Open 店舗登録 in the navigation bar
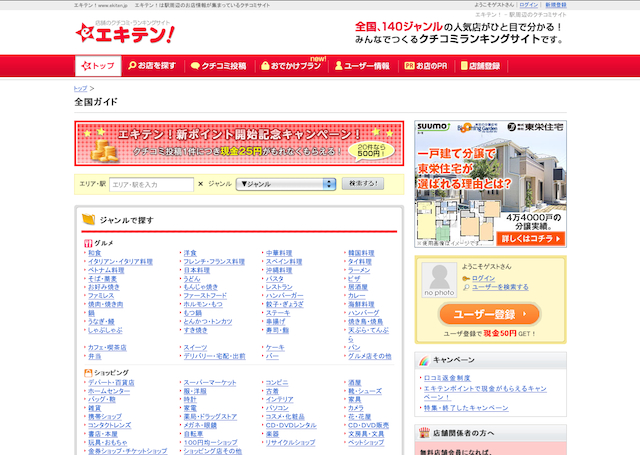 point(480,66)
